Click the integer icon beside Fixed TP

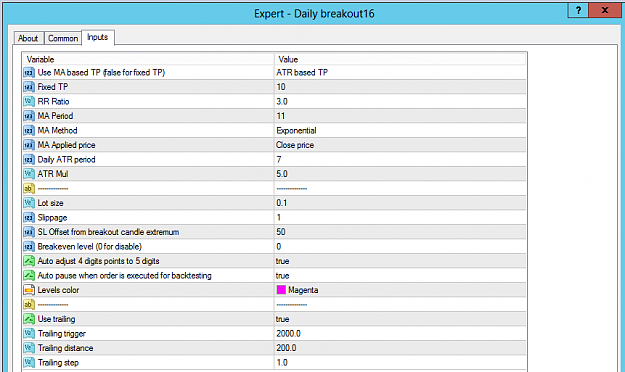pos(29,87)
